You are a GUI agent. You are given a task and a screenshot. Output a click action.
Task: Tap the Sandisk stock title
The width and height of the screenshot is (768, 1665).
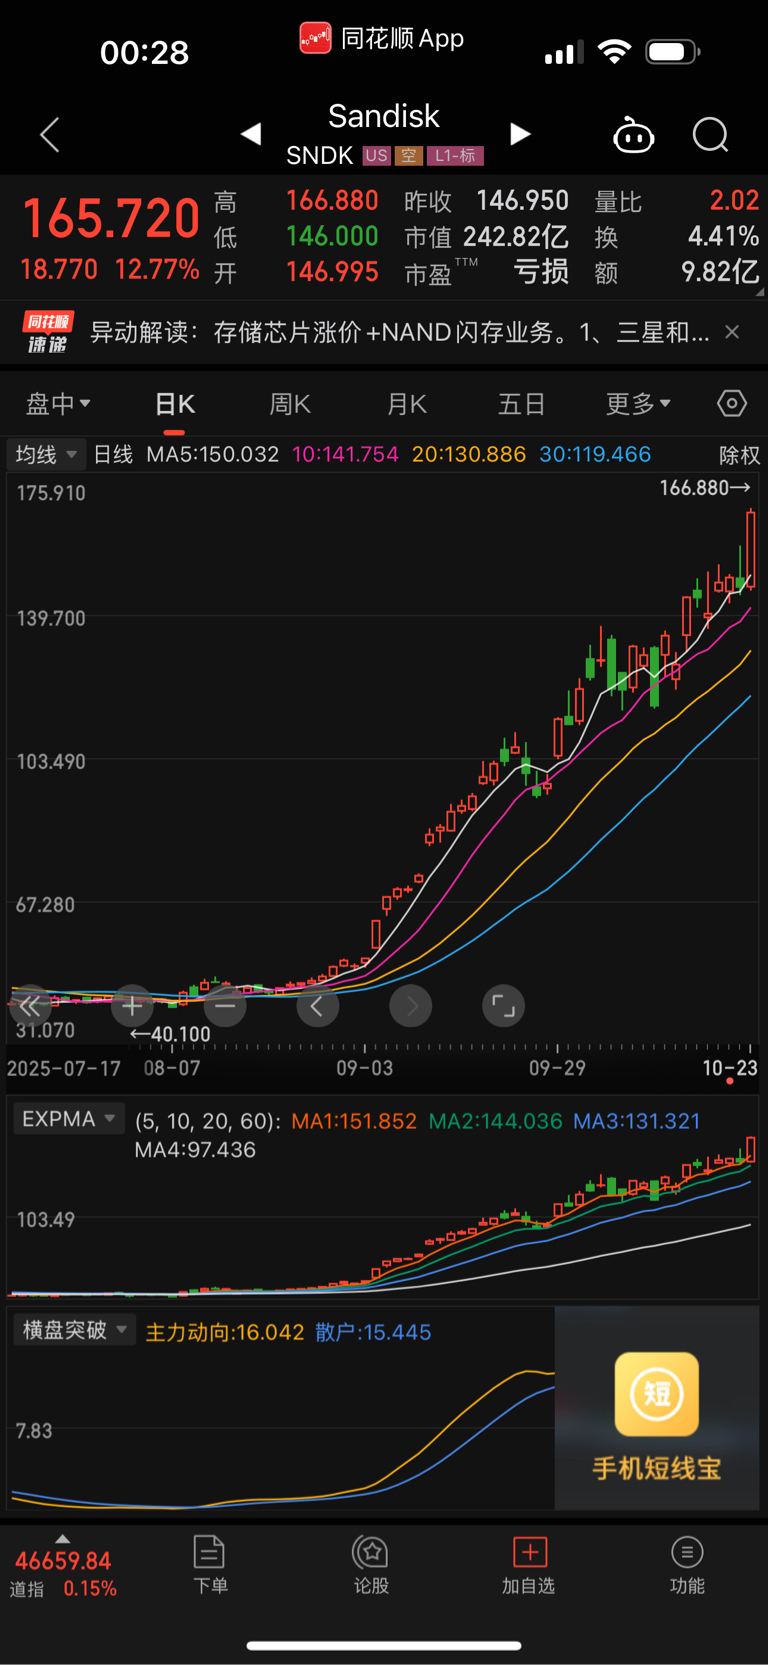(x=384, y=116)
